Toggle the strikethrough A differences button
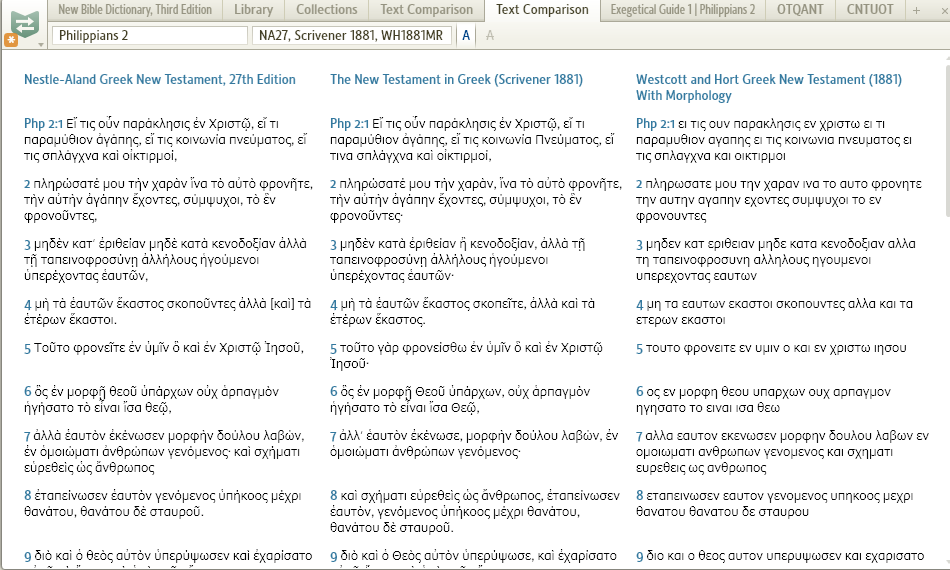Viewport: 950px width, 570px height. (490, 36)
